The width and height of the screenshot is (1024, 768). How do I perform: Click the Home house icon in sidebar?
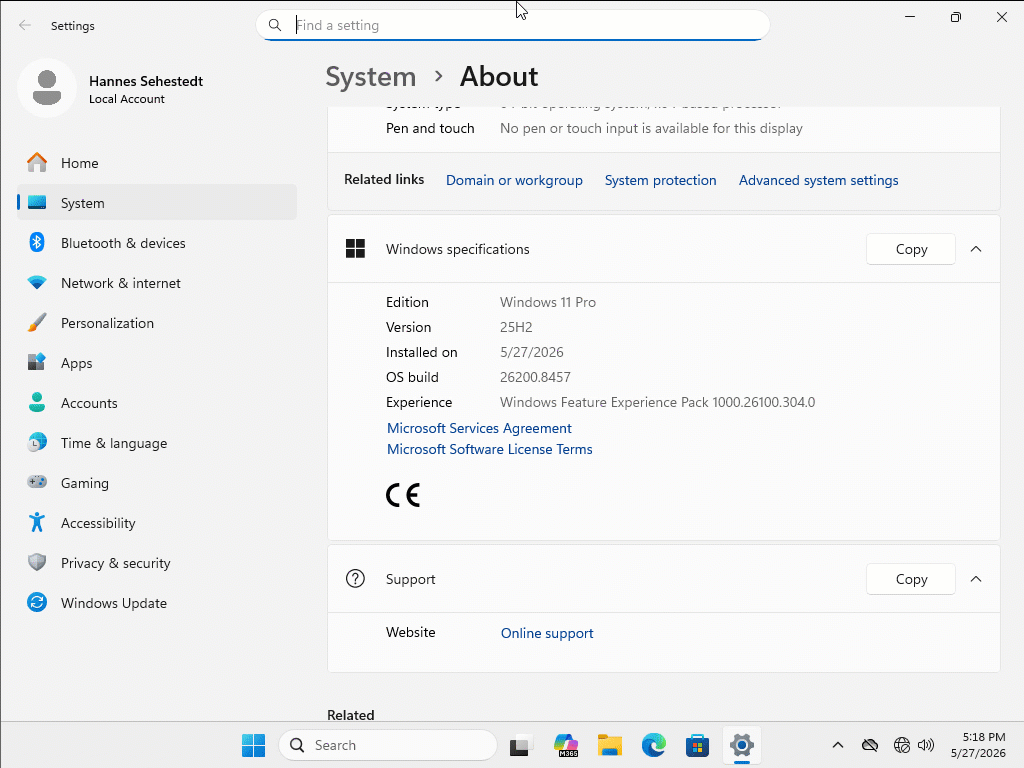click(37, 163)
